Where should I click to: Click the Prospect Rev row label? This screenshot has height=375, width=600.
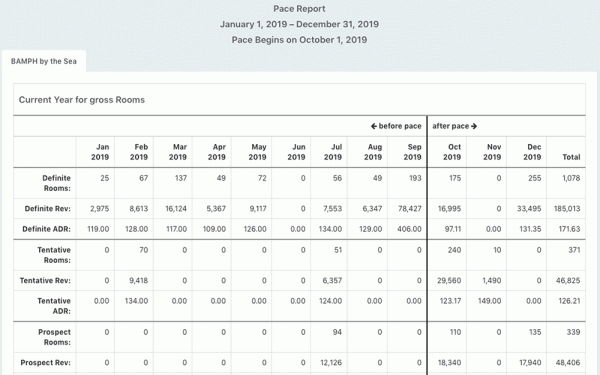(x=45, y=362)
